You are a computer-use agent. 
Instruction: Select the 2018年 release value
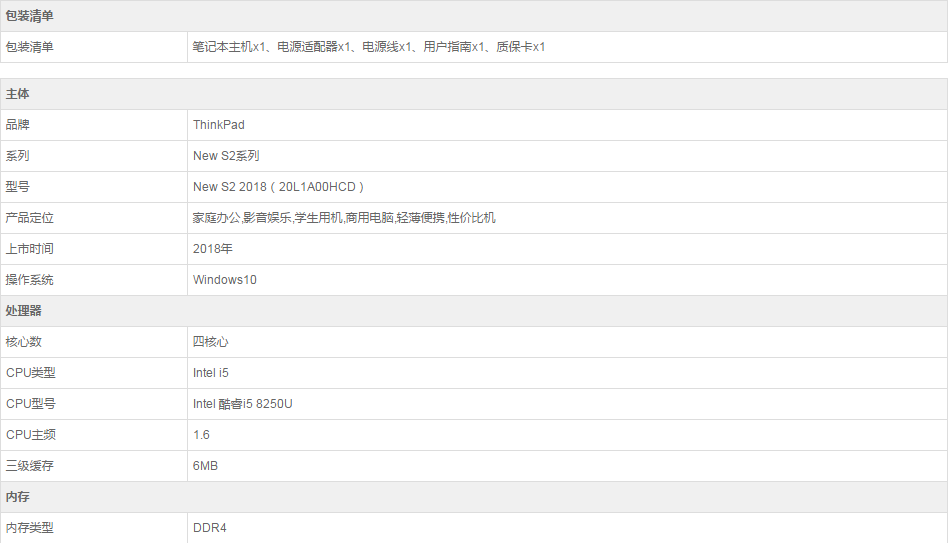[212, 249]
